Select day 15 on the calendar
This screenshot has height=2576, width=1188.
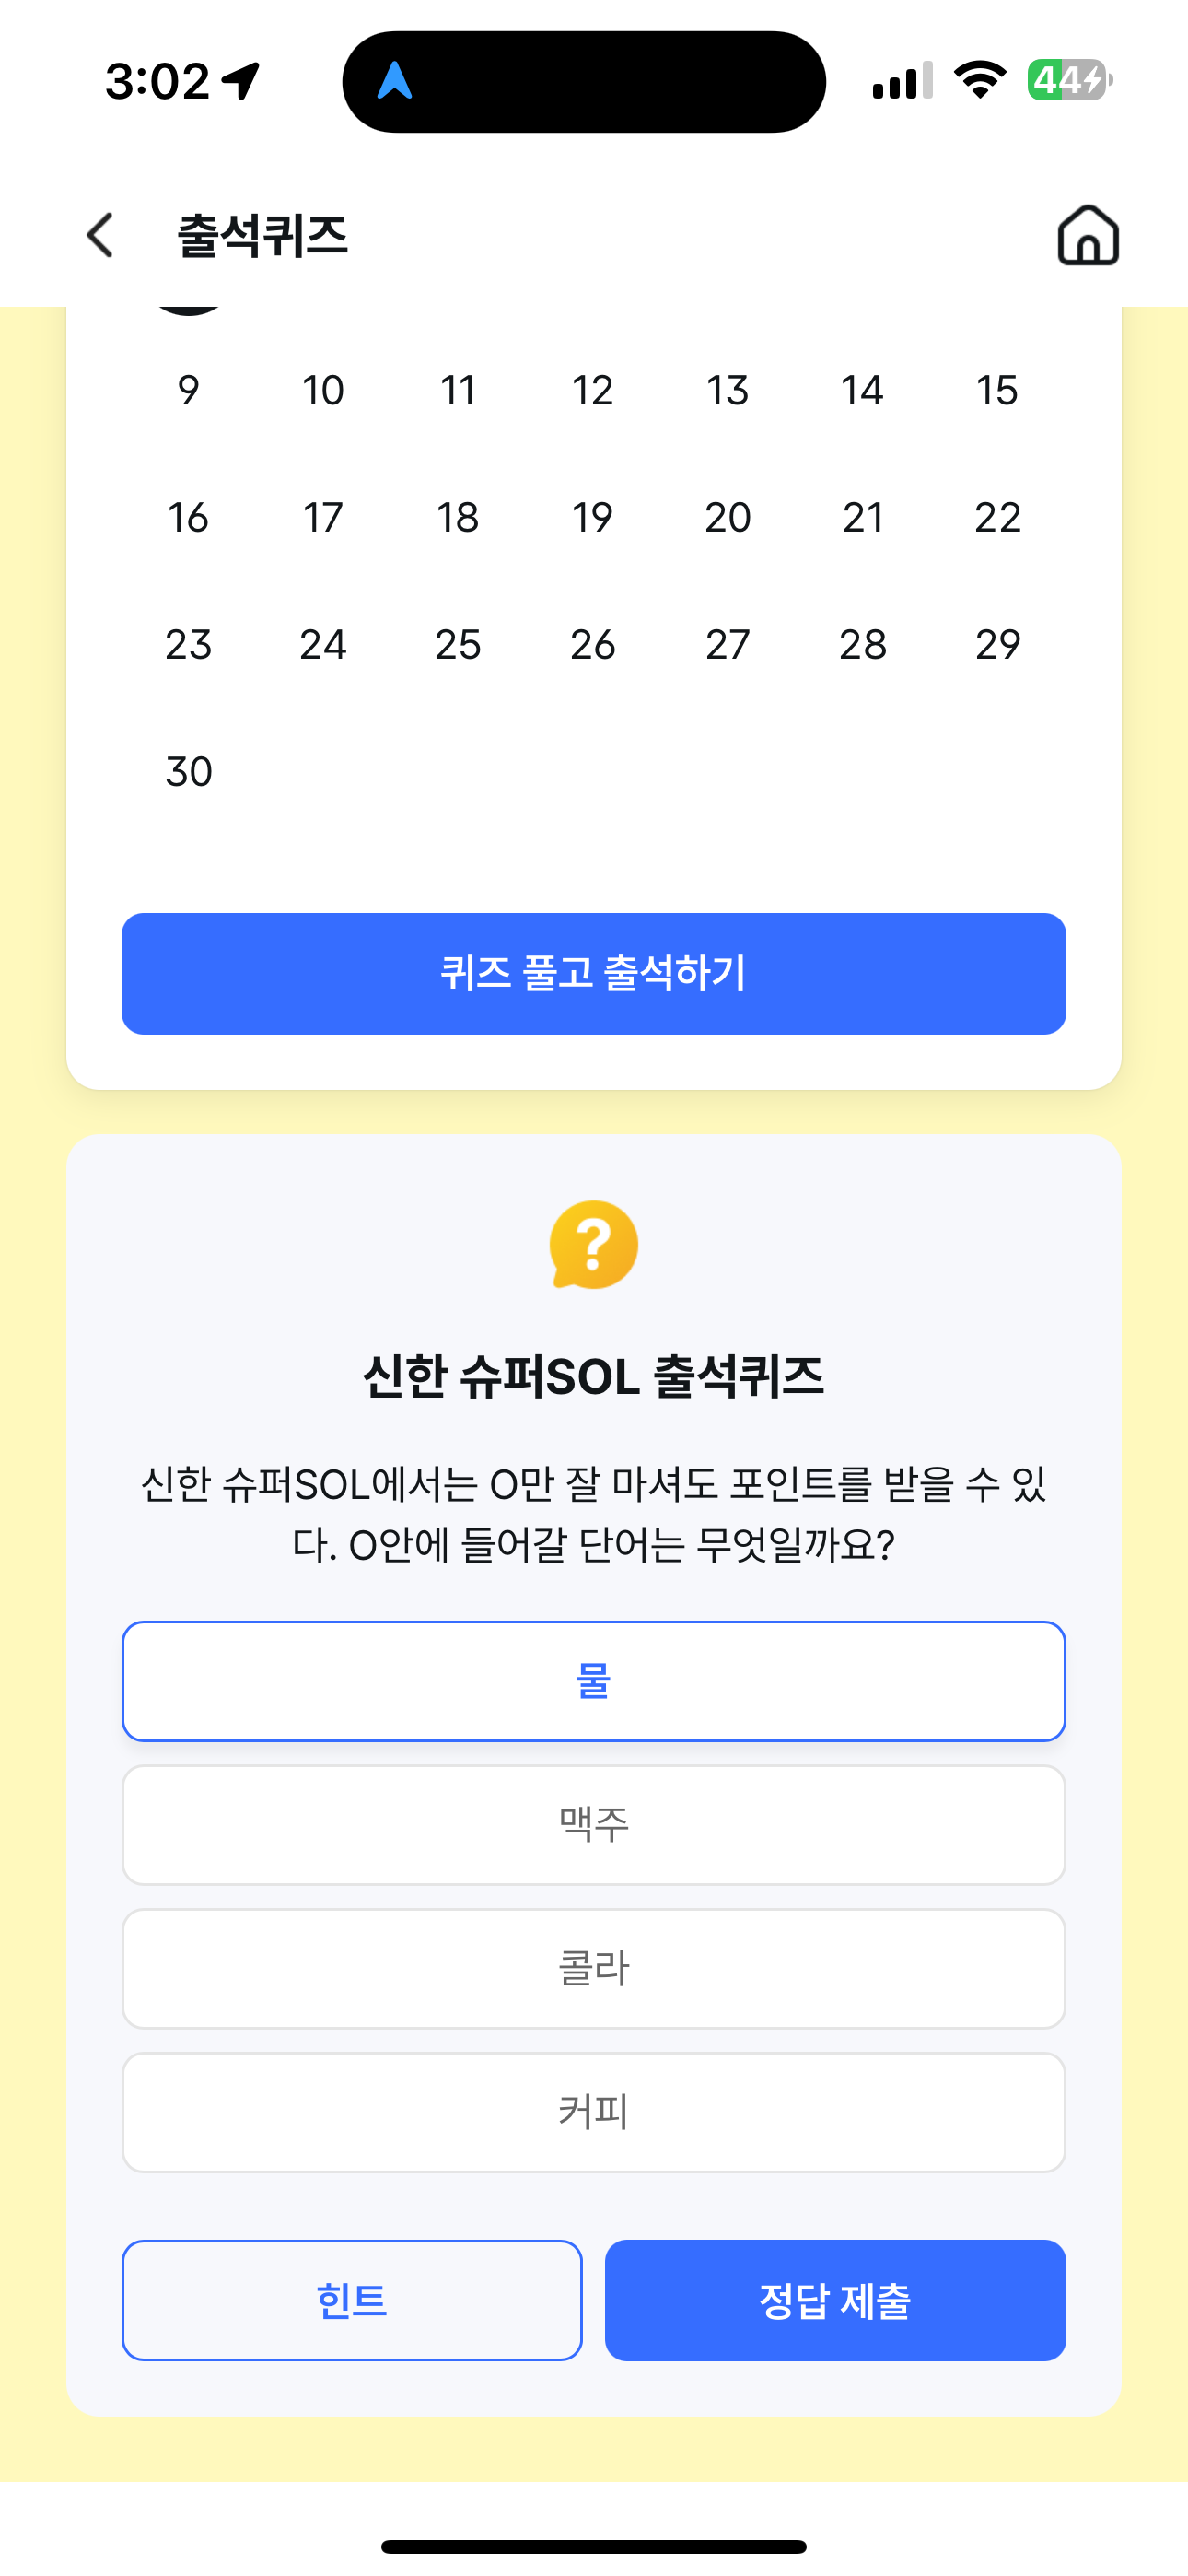(997, 390)
